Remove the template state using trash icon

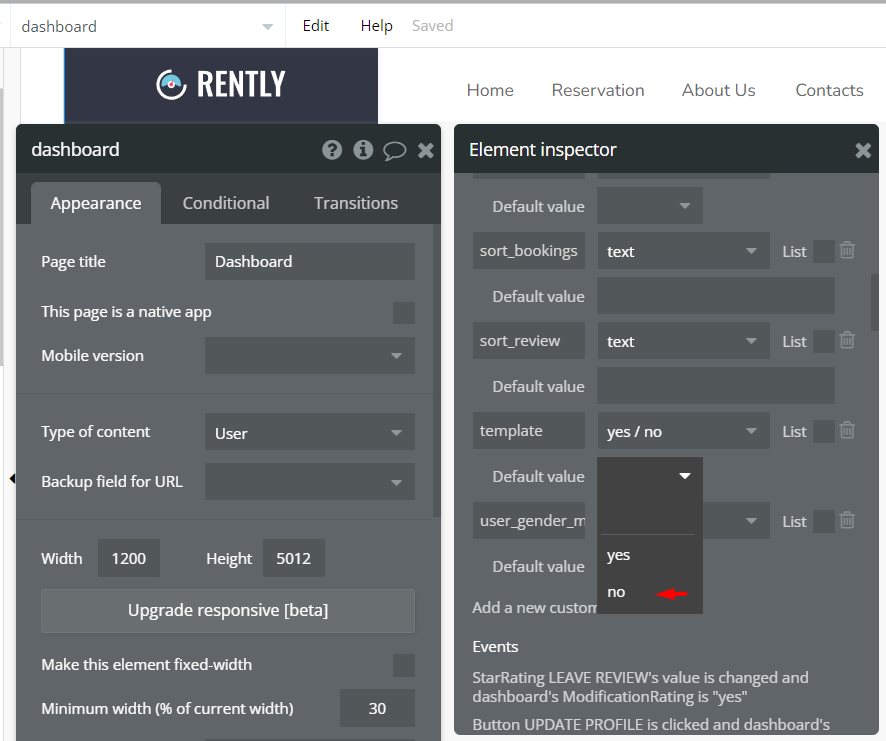click(847, 431)
